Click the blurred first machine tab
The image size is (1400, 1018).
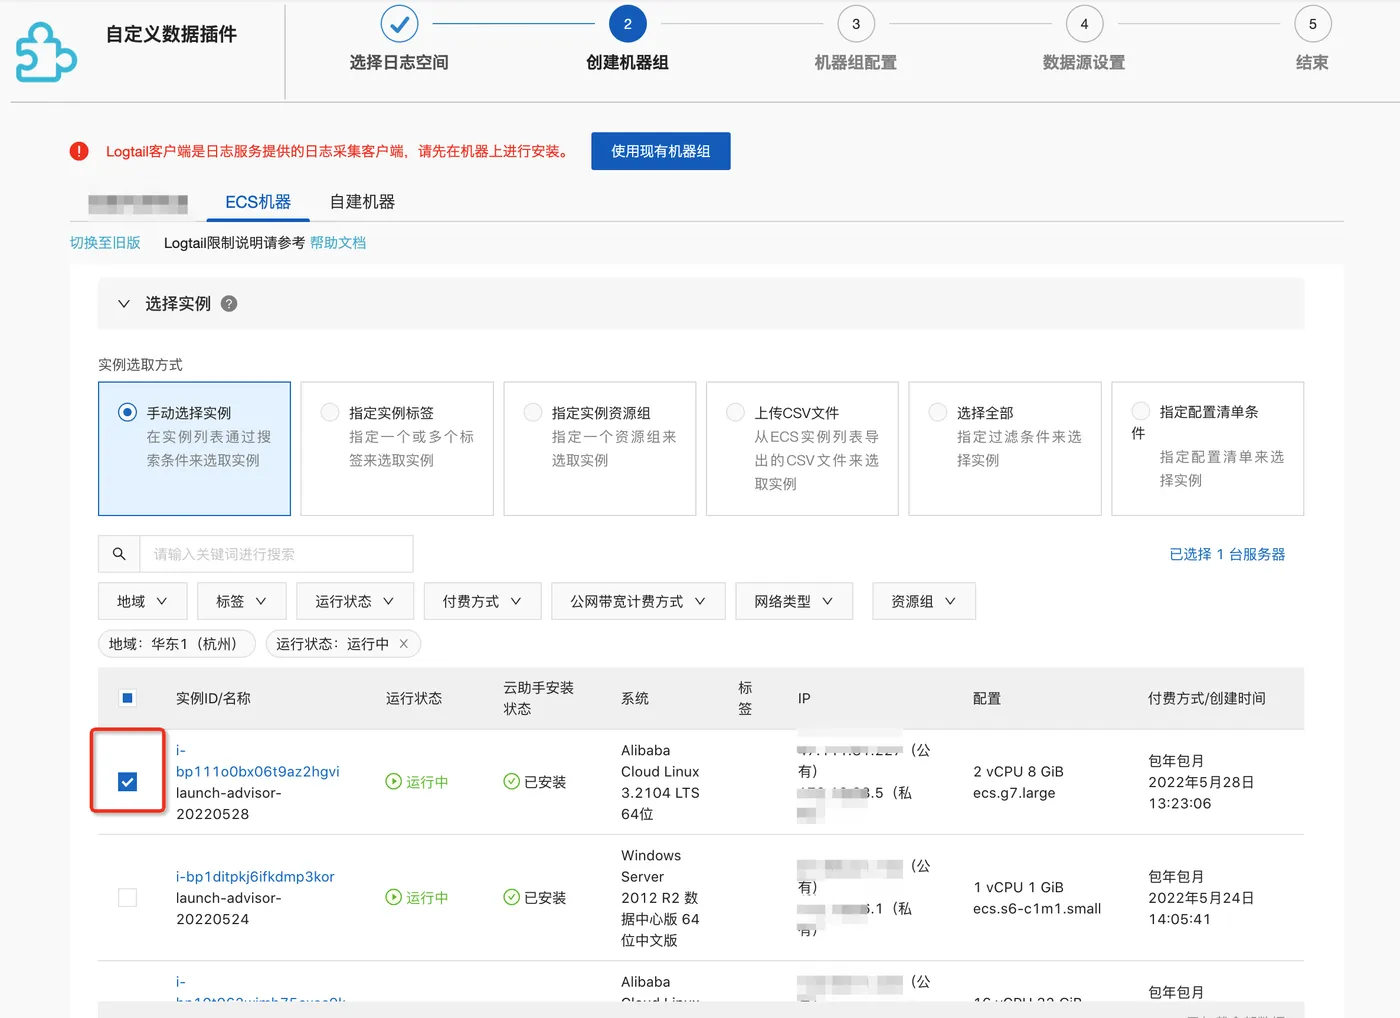pos(138,204)
